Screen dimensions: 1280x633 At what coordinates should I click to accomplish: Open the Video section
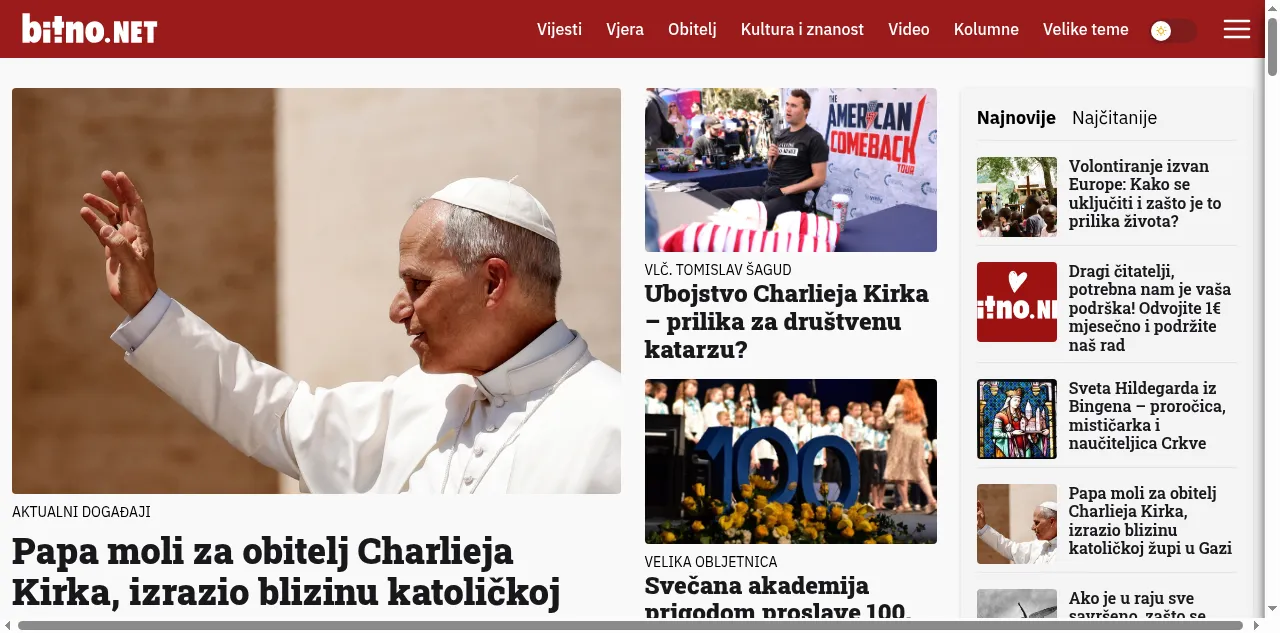(x=909, y=29)
